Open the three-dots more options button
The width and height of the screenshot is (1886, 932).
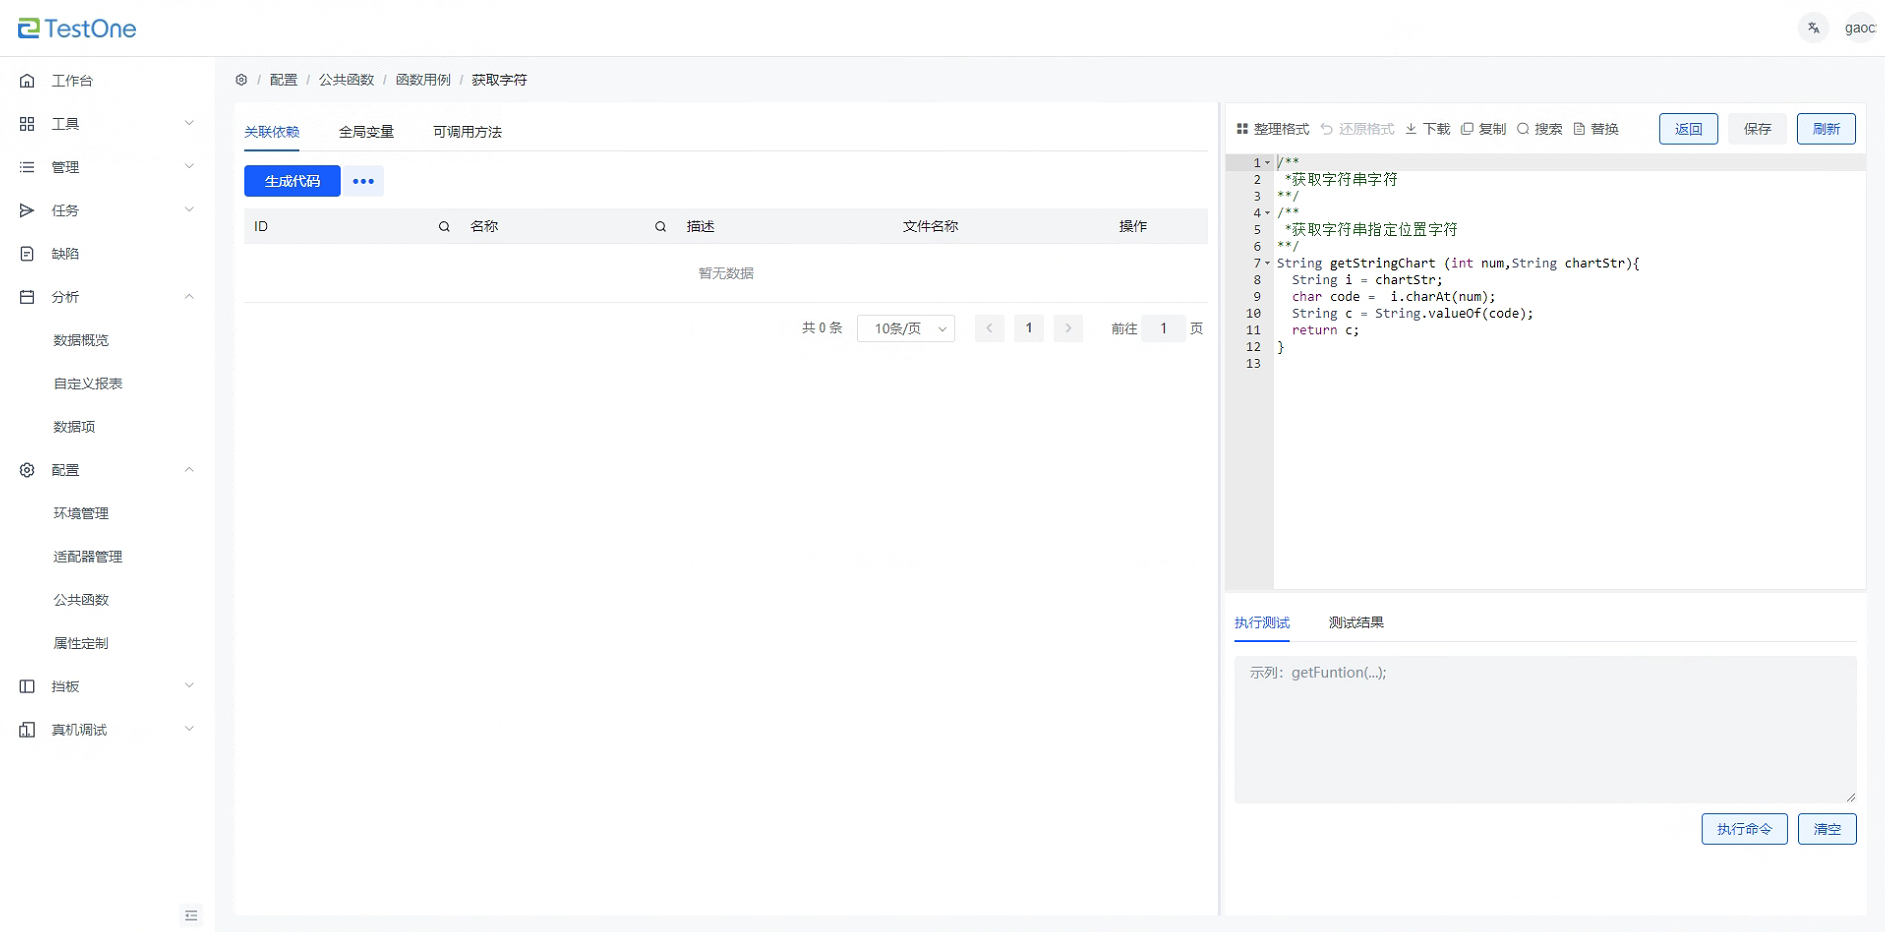pos(363,181)
